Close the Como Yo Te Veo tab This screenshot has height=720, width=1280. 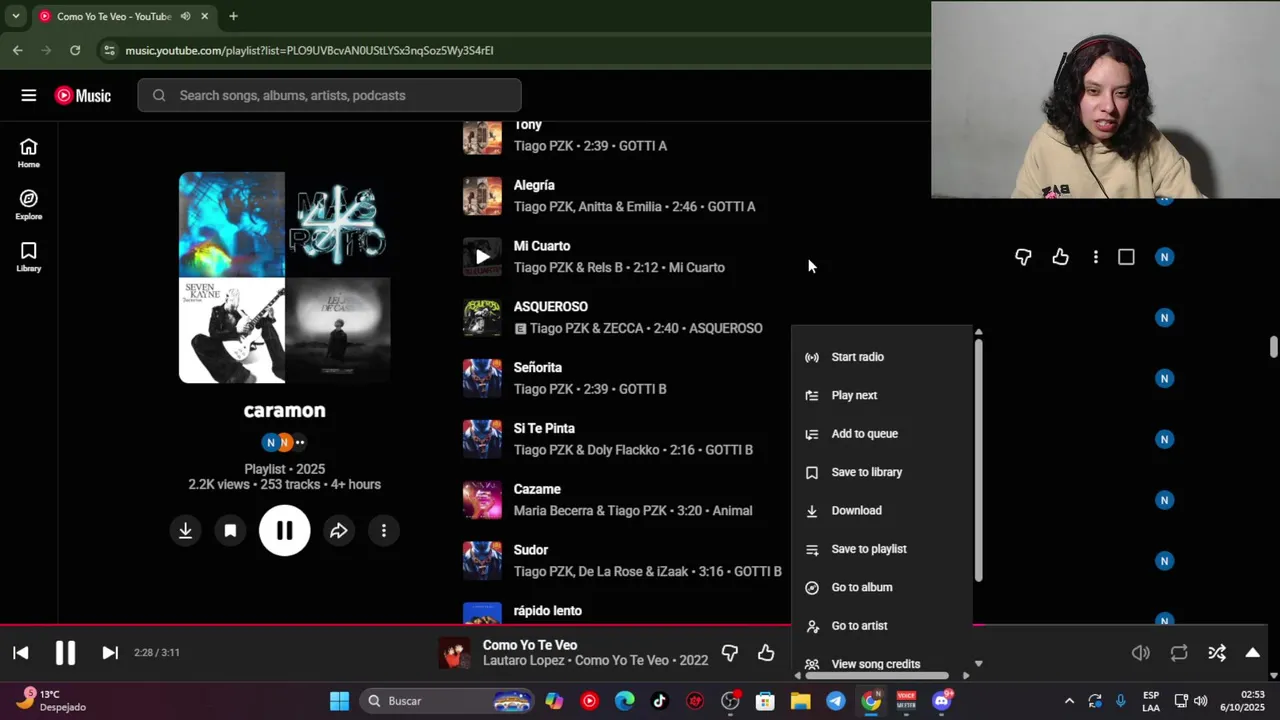tap(205, 16)
